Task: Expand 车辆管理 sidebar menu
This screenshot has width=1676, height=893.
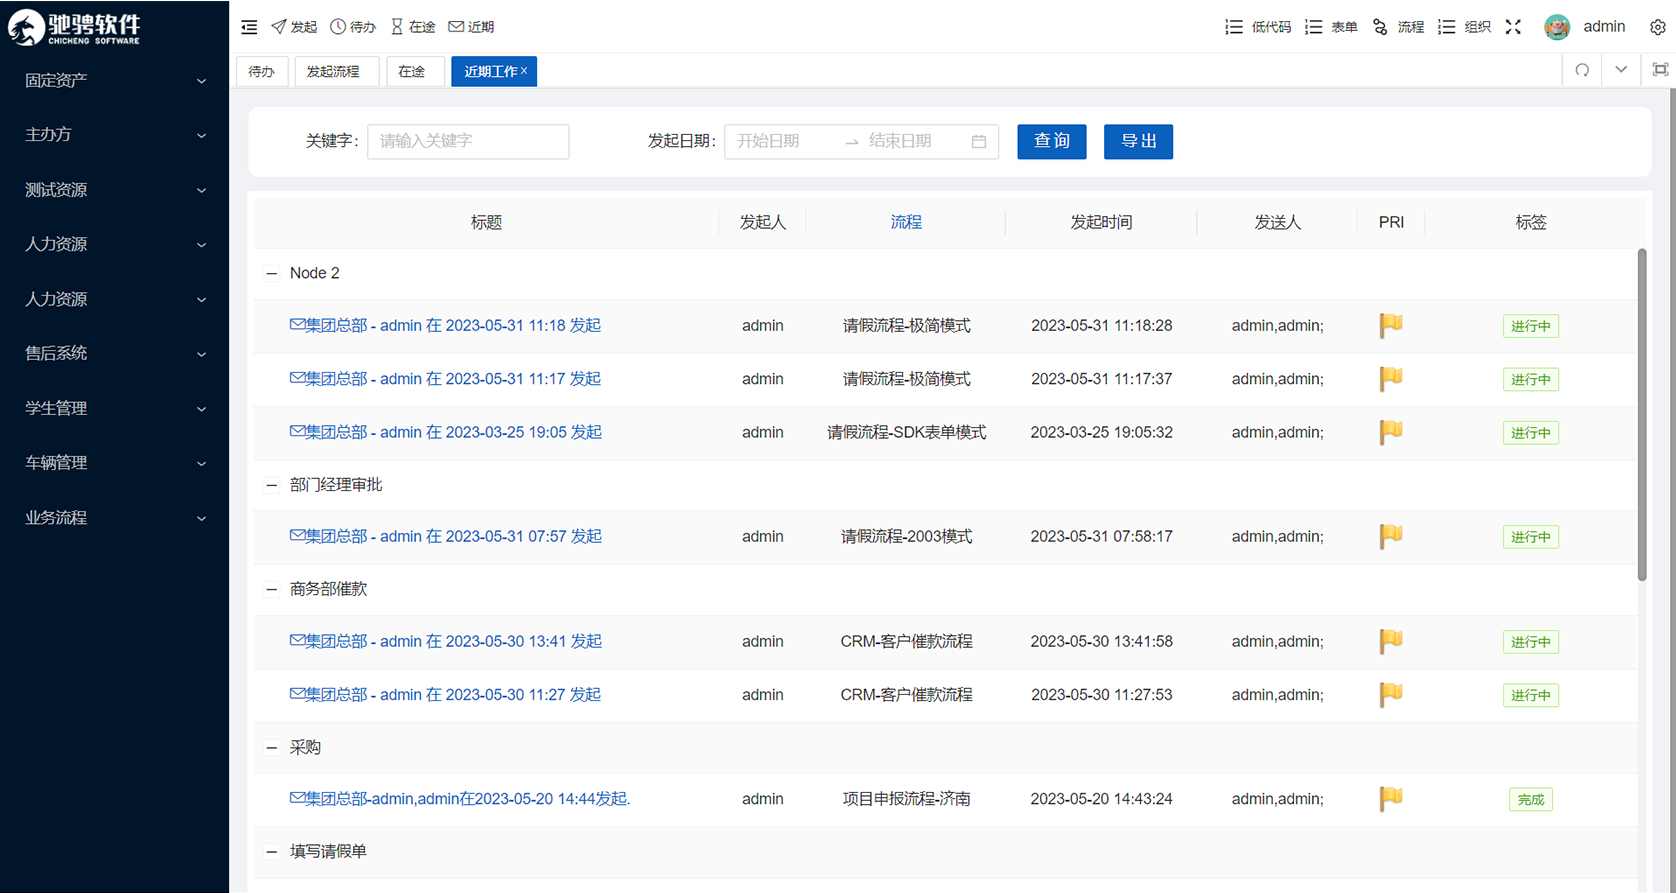Action: pyautogui.click(x=115, y=463)
